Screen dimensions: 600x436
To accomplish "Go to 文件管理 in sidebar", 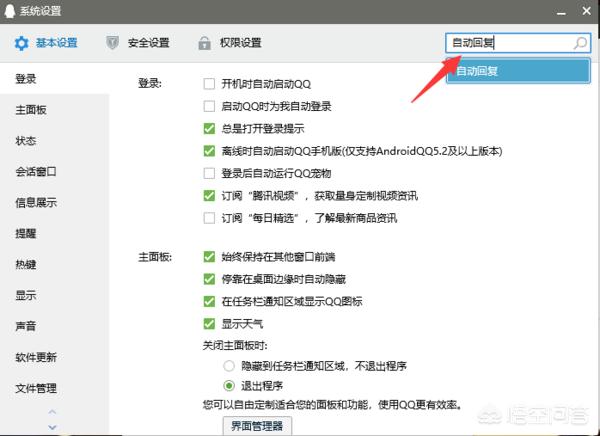I will click(35, 388).
